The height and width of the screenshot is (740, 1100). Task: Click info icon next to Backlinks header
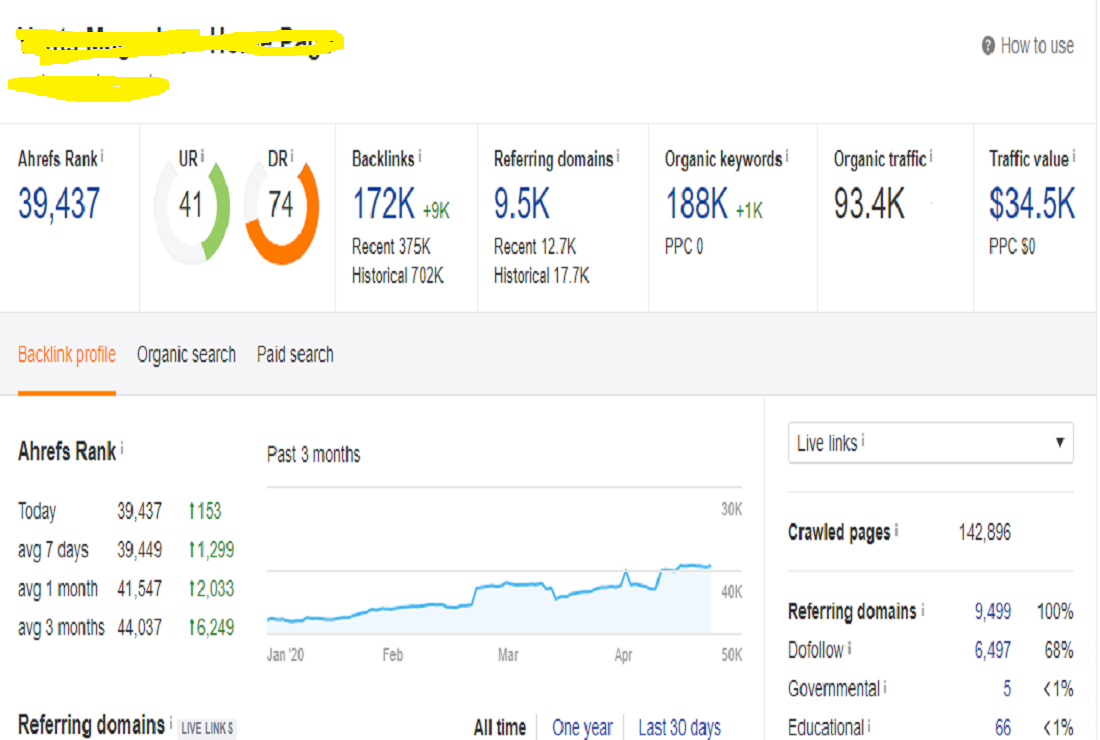coord(420,157)
